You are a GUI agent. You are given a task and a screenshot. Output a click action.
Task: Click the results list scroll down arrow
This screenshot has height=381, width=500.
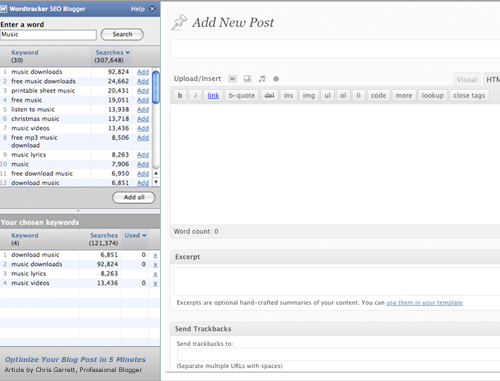point(156,182)
